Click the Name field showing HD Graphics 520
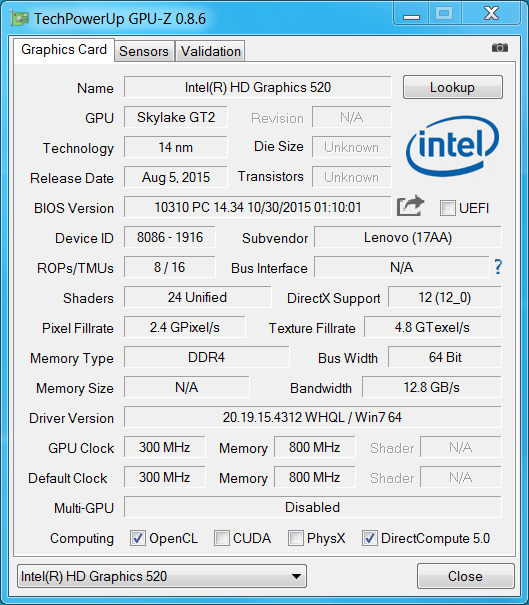The image size is (529, 605). click(258, 87)
